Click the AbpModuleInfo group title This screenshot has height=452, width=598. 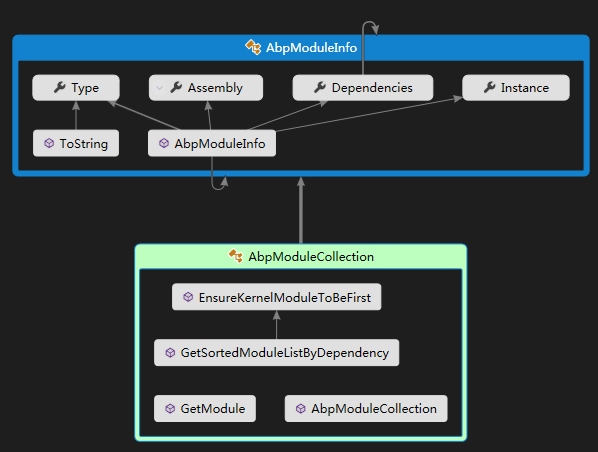pyautogui.click(x=311, y=48)
